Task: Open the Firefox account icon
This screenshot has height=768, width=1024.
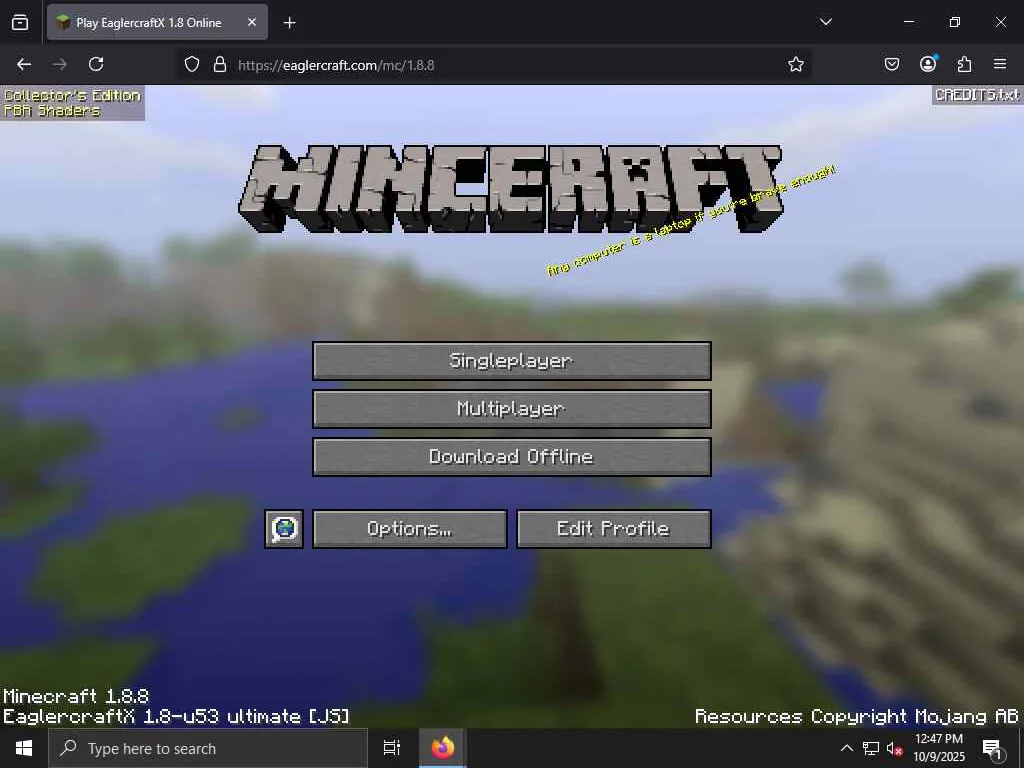Action: tap(928, 64)
